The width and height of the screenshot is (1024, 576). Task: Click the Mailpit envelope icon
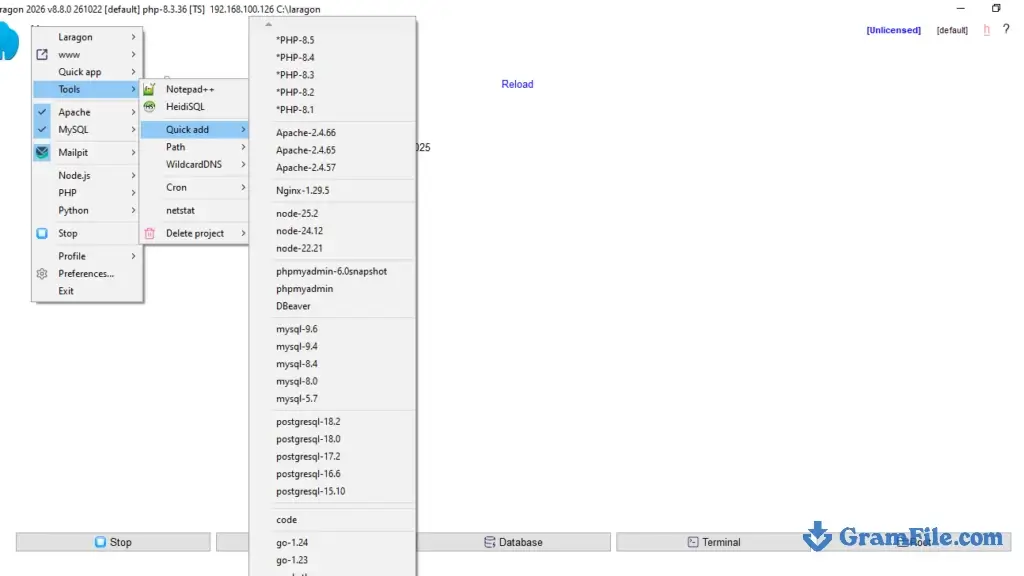point(42,152)
